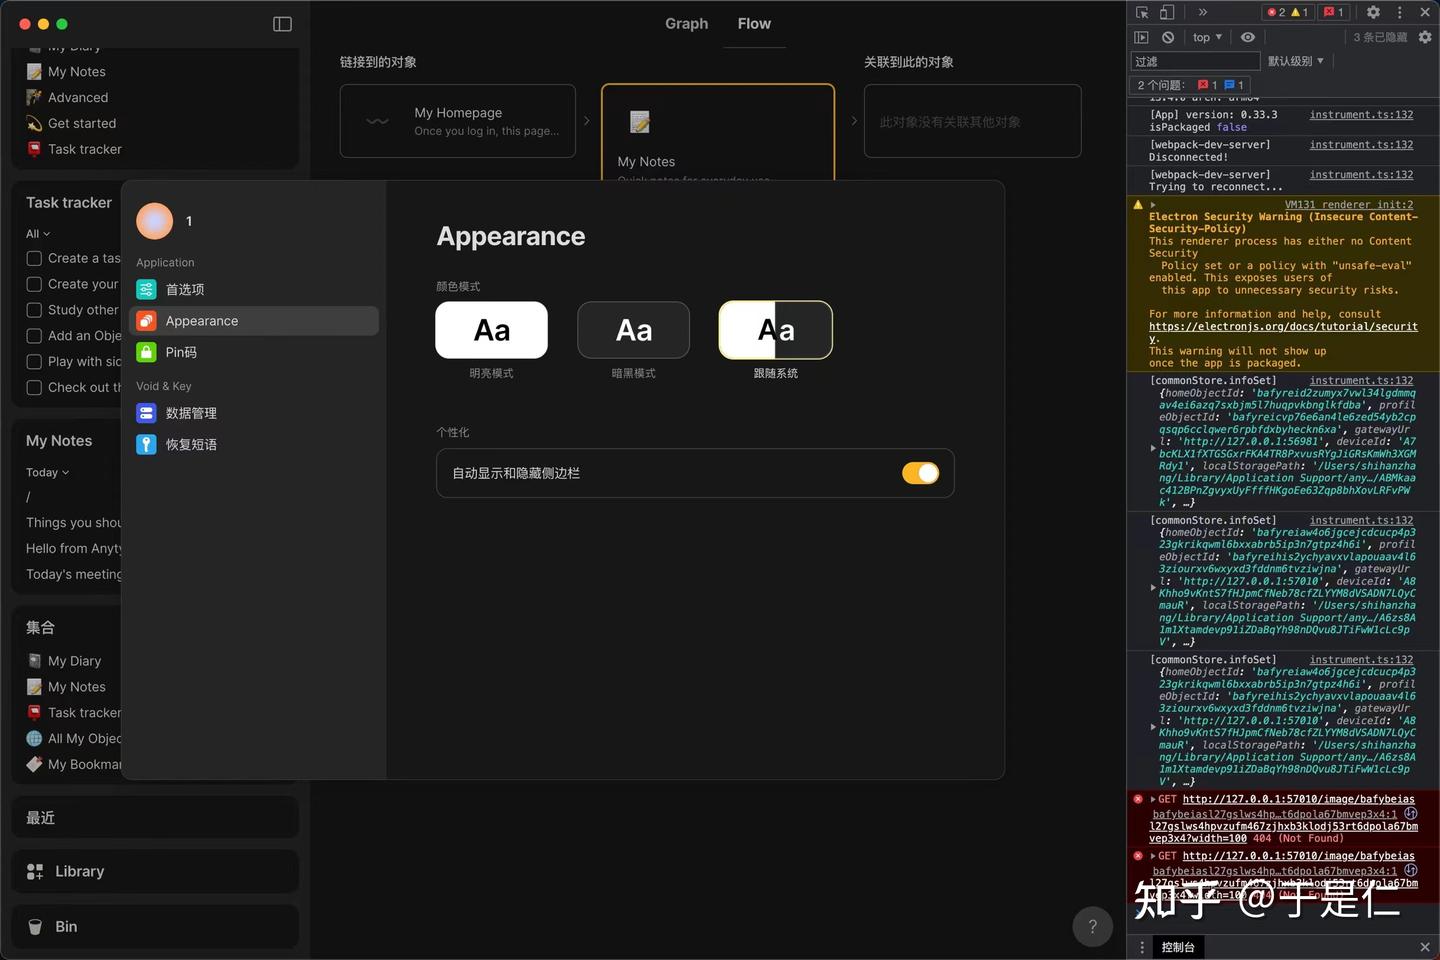The height and width of the screenshot is (960, 1440).
Task: Open the 'All' filter dropdown in Task tracker
Action: [x=38, y=234]
